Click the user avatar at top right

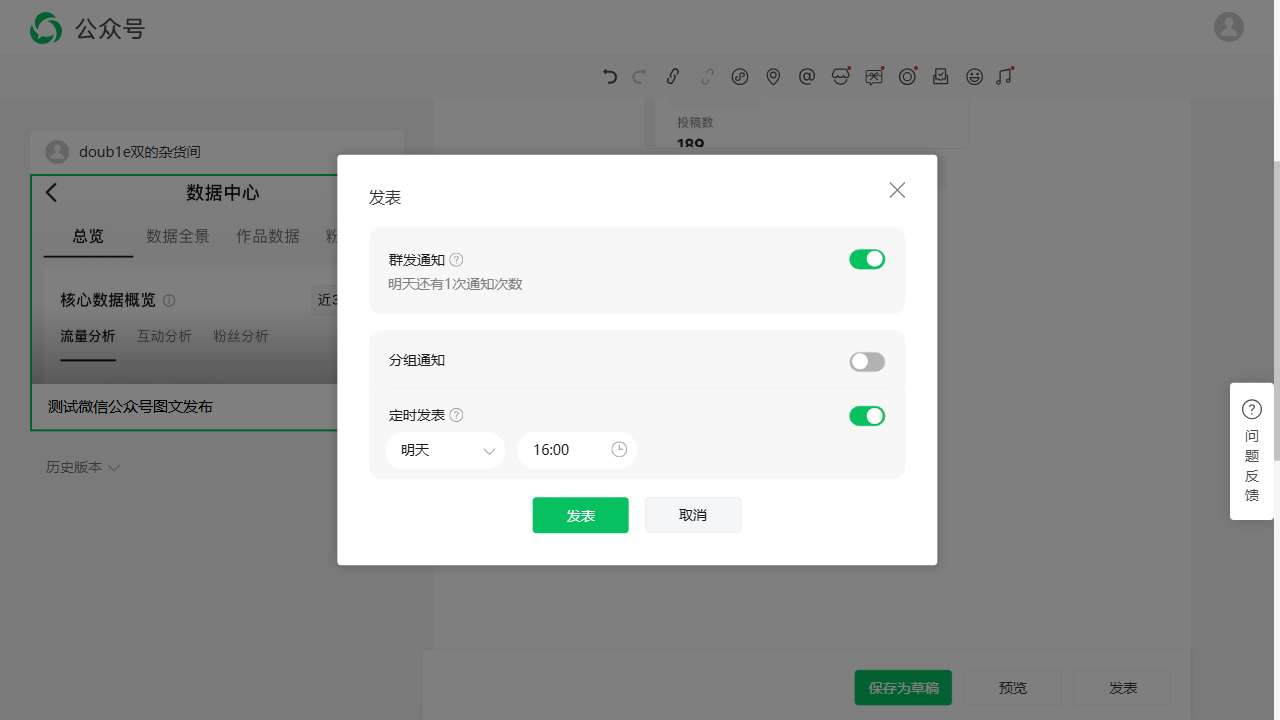click(1228, 27)
